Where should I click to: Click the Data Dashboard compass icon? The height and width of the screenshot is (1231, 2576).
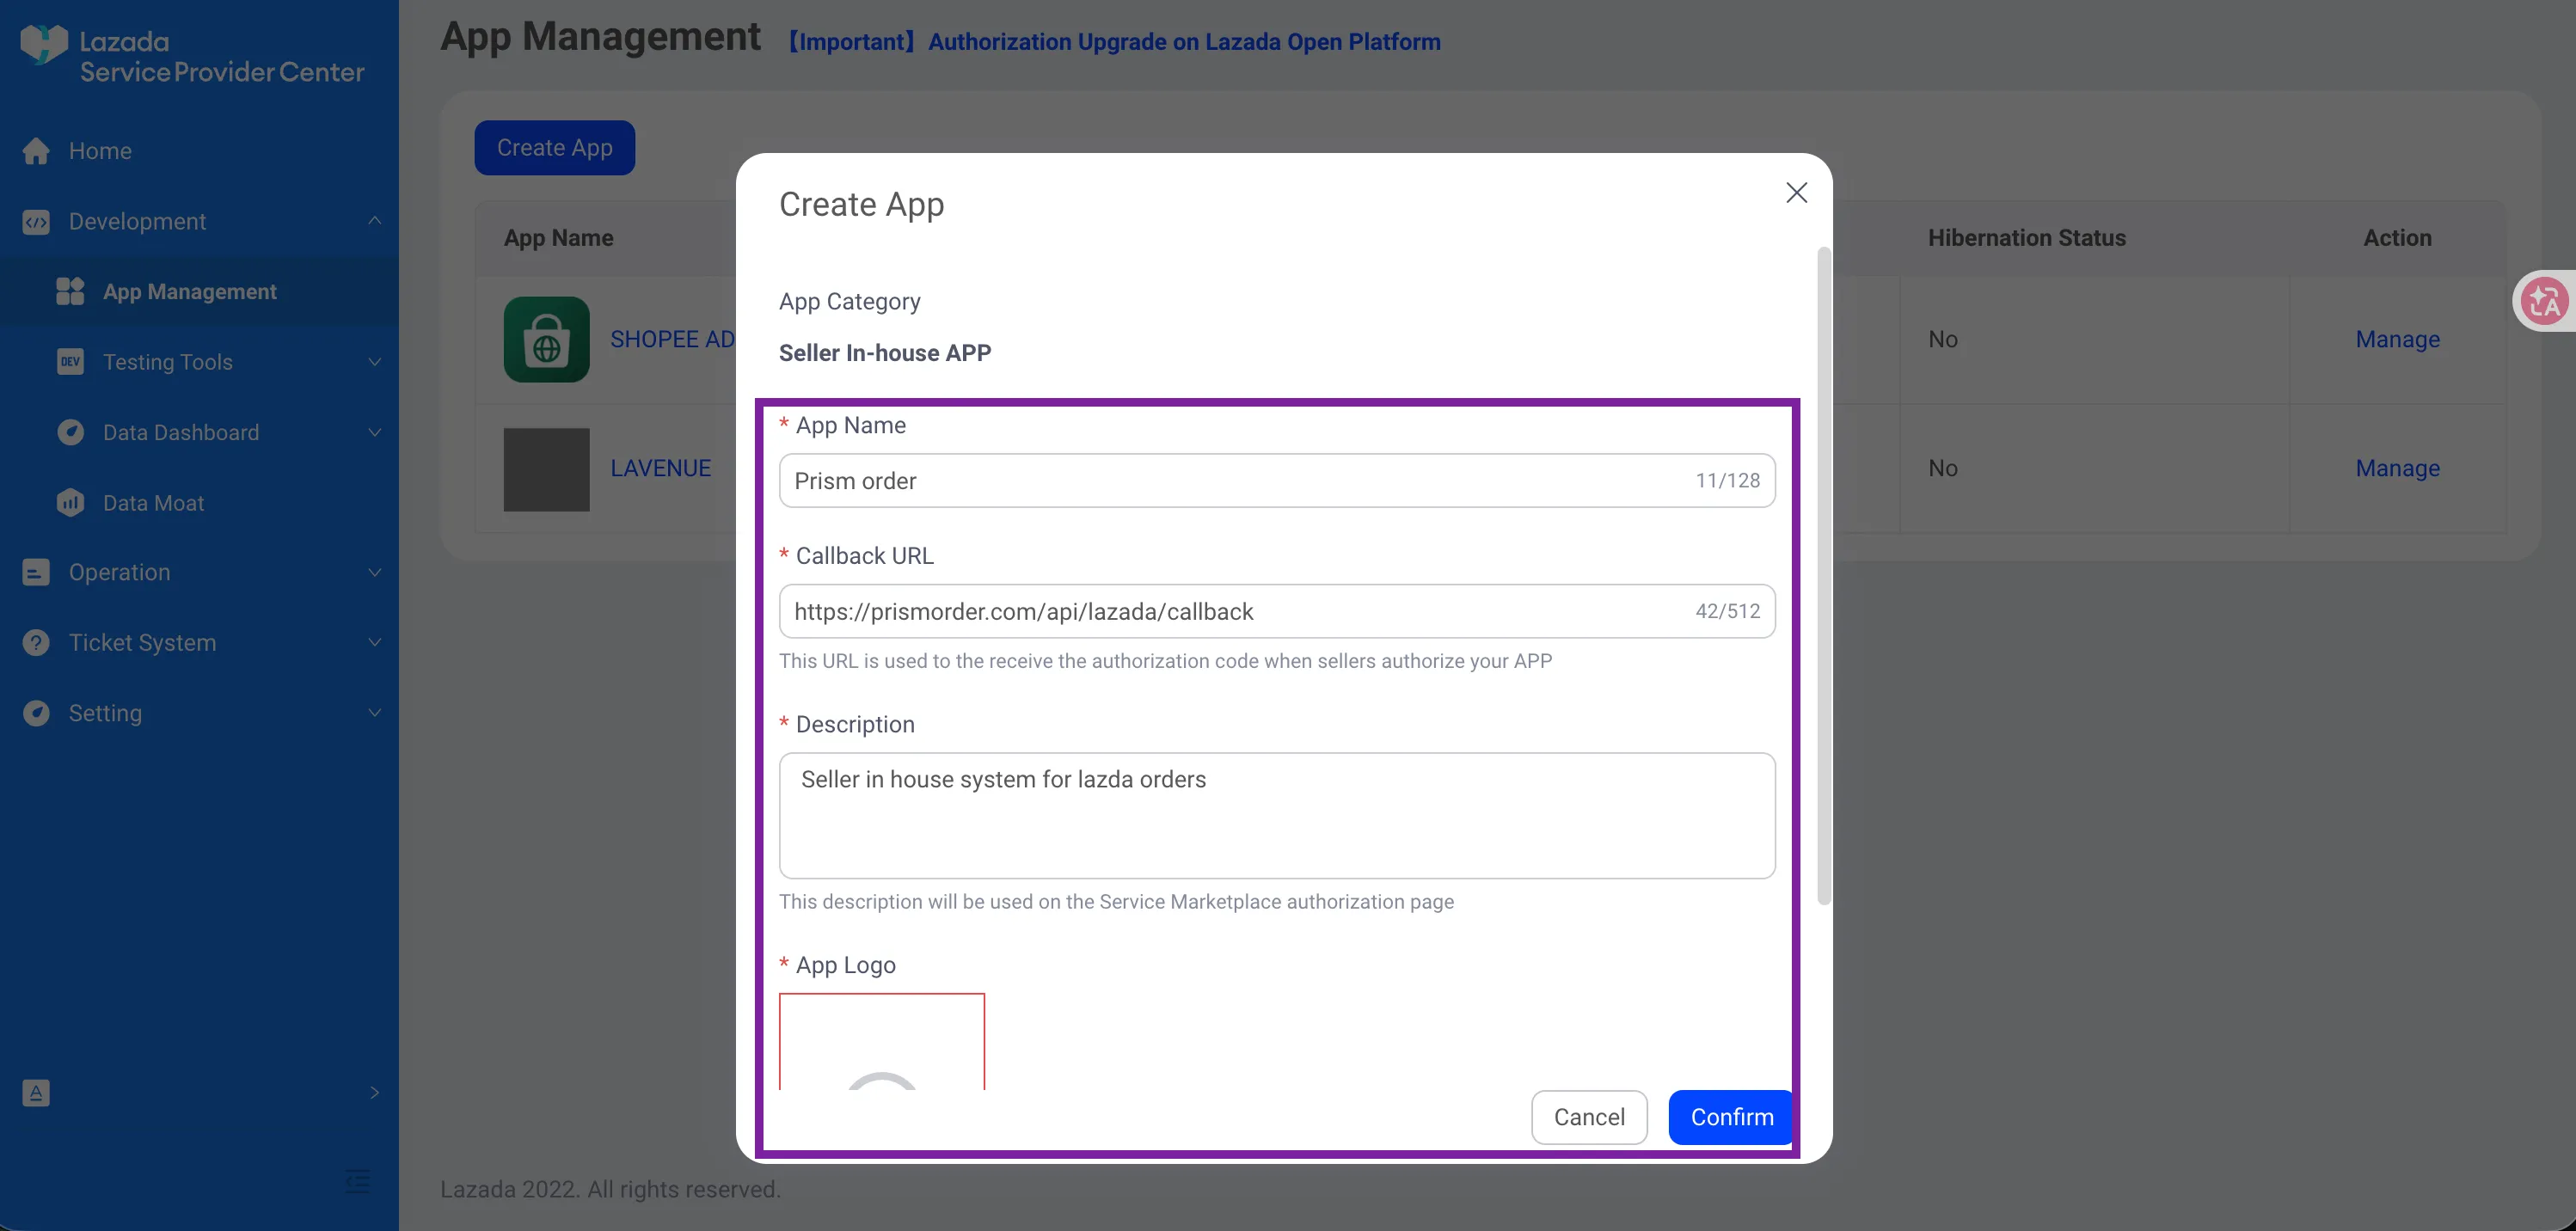70,432
